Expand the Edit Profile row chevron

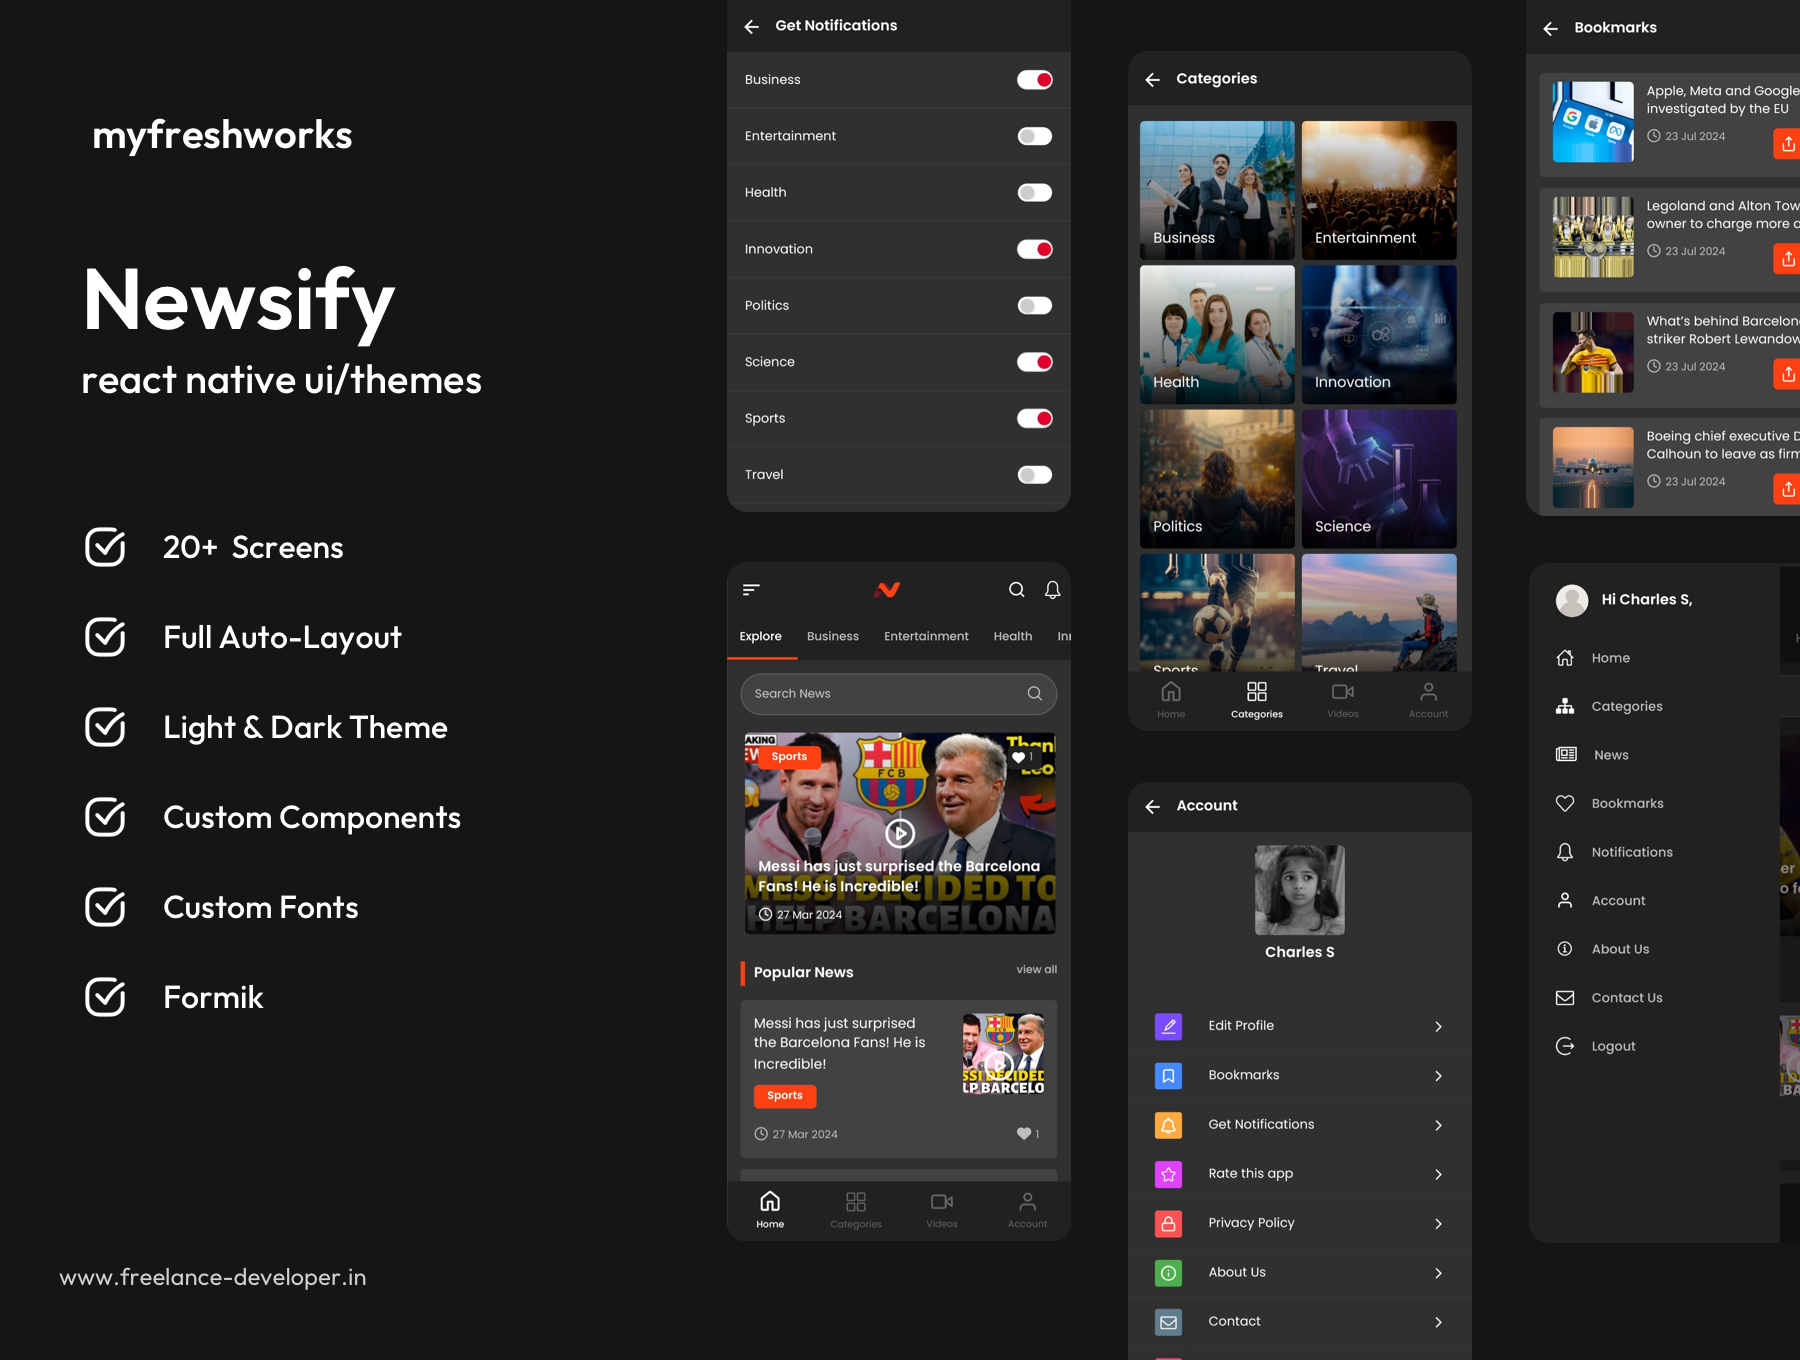pyautogui.click(x=1438, y=1026)
